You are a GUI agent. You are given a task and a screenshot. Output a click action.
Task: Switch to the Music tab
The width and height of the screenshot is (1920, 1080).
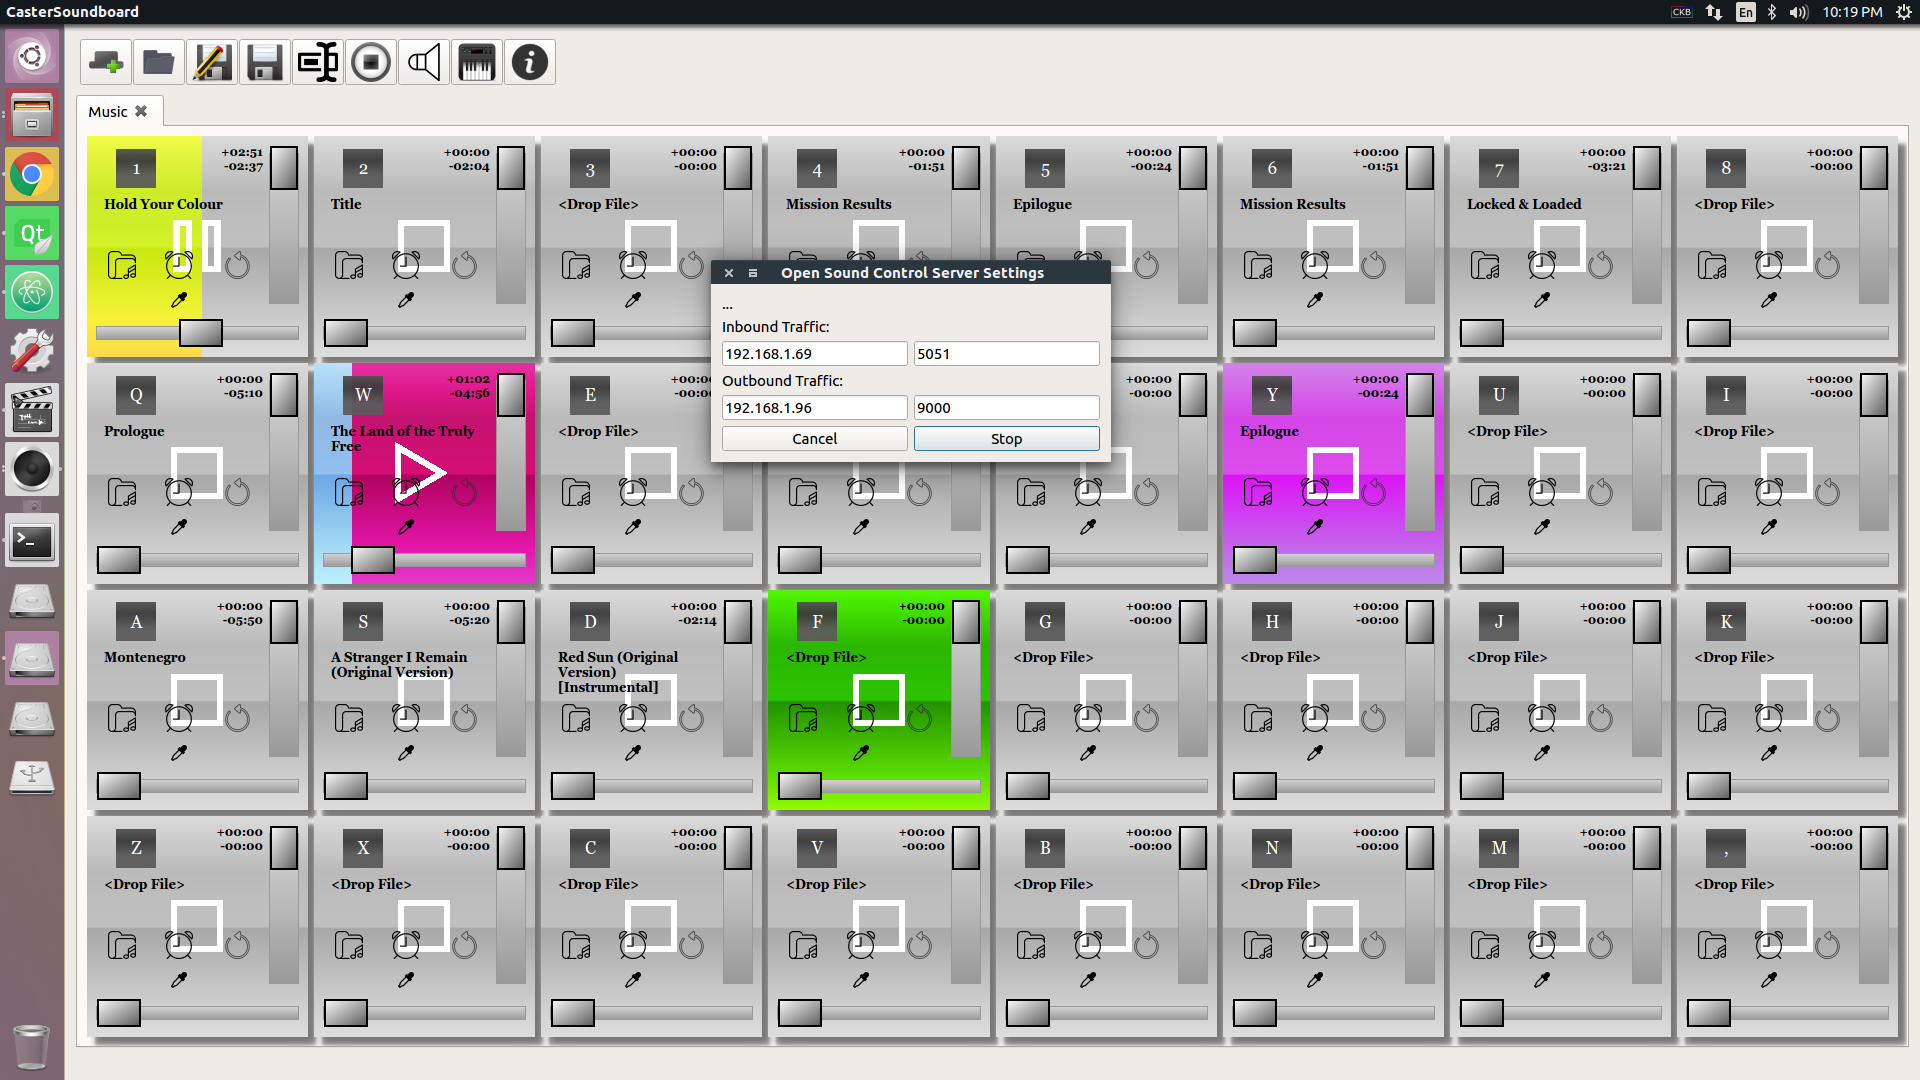108,111
